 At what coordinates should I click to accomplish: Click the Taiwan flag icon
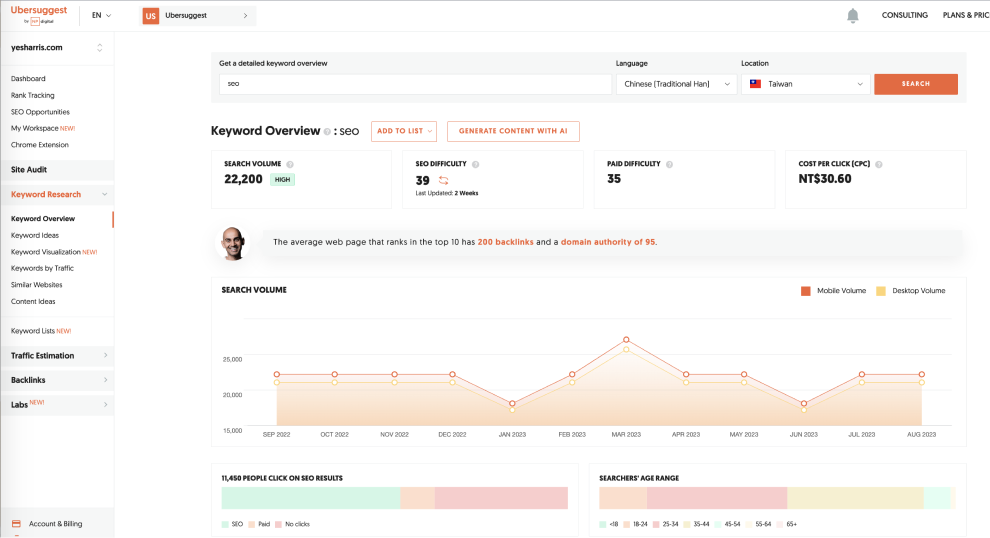tap(755, 84)
